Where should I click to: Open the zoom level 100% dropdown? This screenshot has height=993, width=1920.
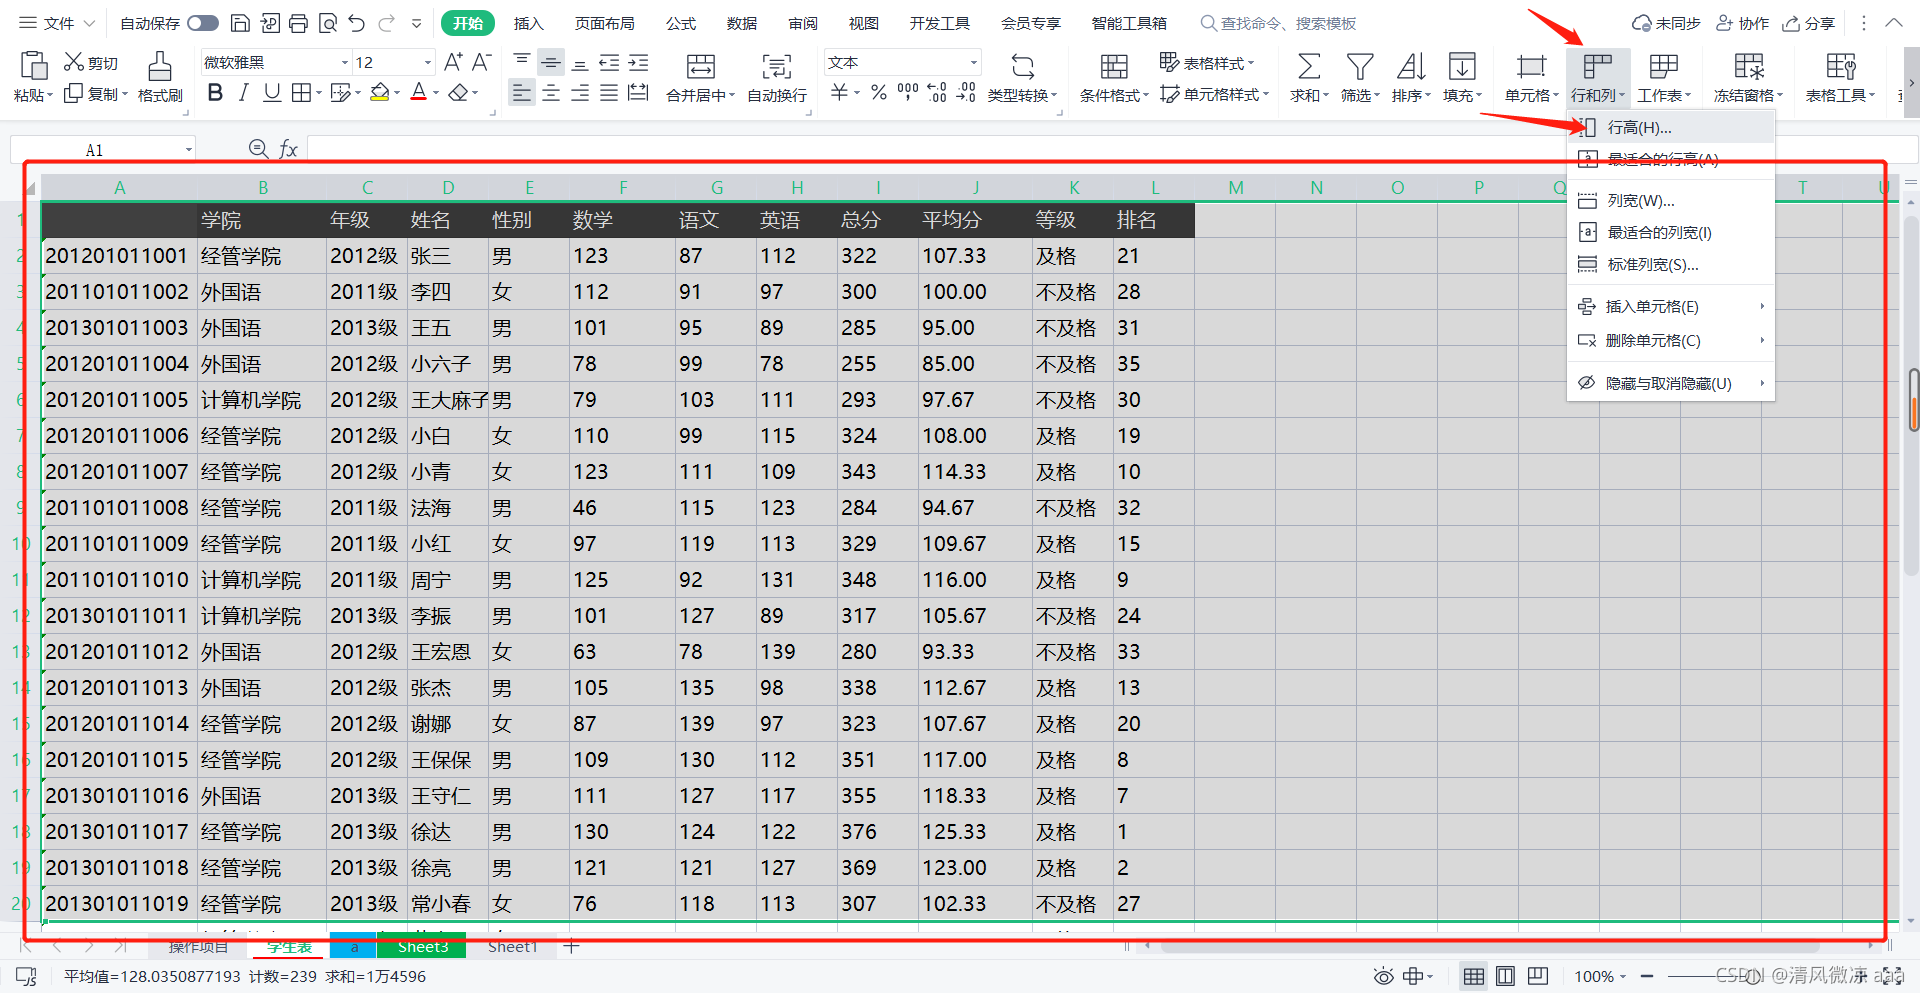1600,976
